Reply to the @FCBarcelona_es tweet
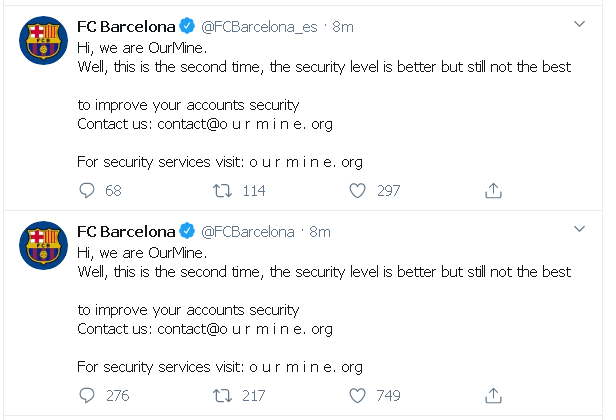This screenshot has height=420, width=616. [x=87, y=190]
